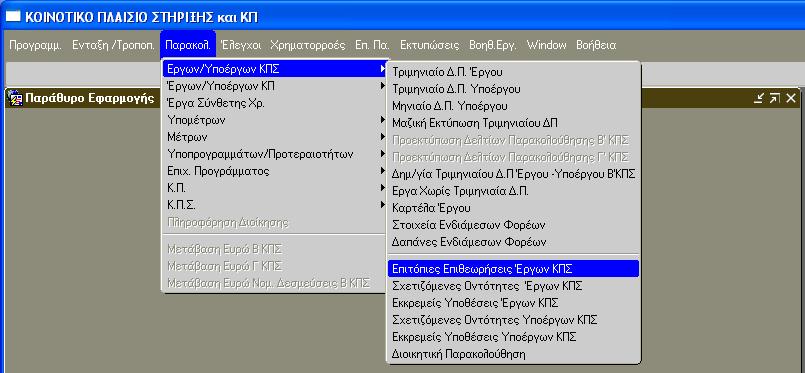Open the Χρηματορροές menu

[x=308, y=45]
